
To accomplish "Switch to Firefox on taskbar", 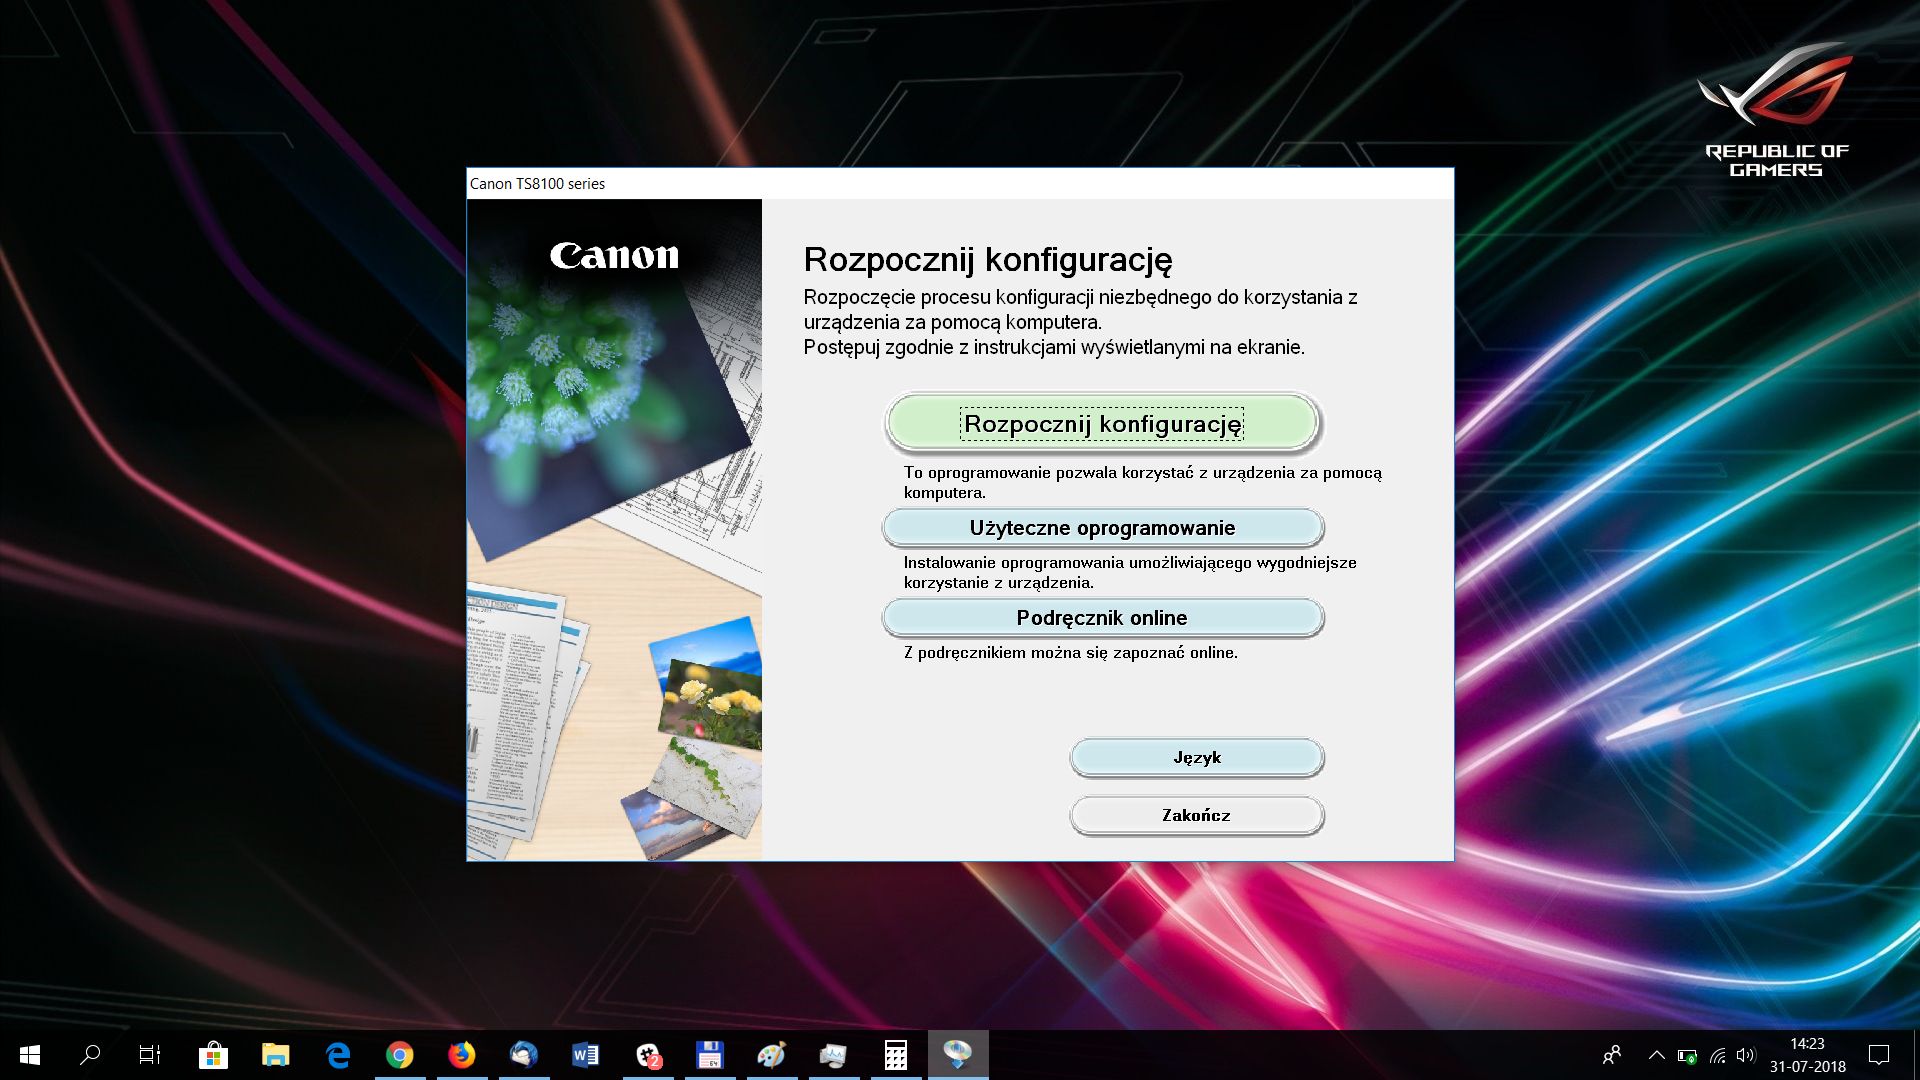I will (x=462, y=1055).
